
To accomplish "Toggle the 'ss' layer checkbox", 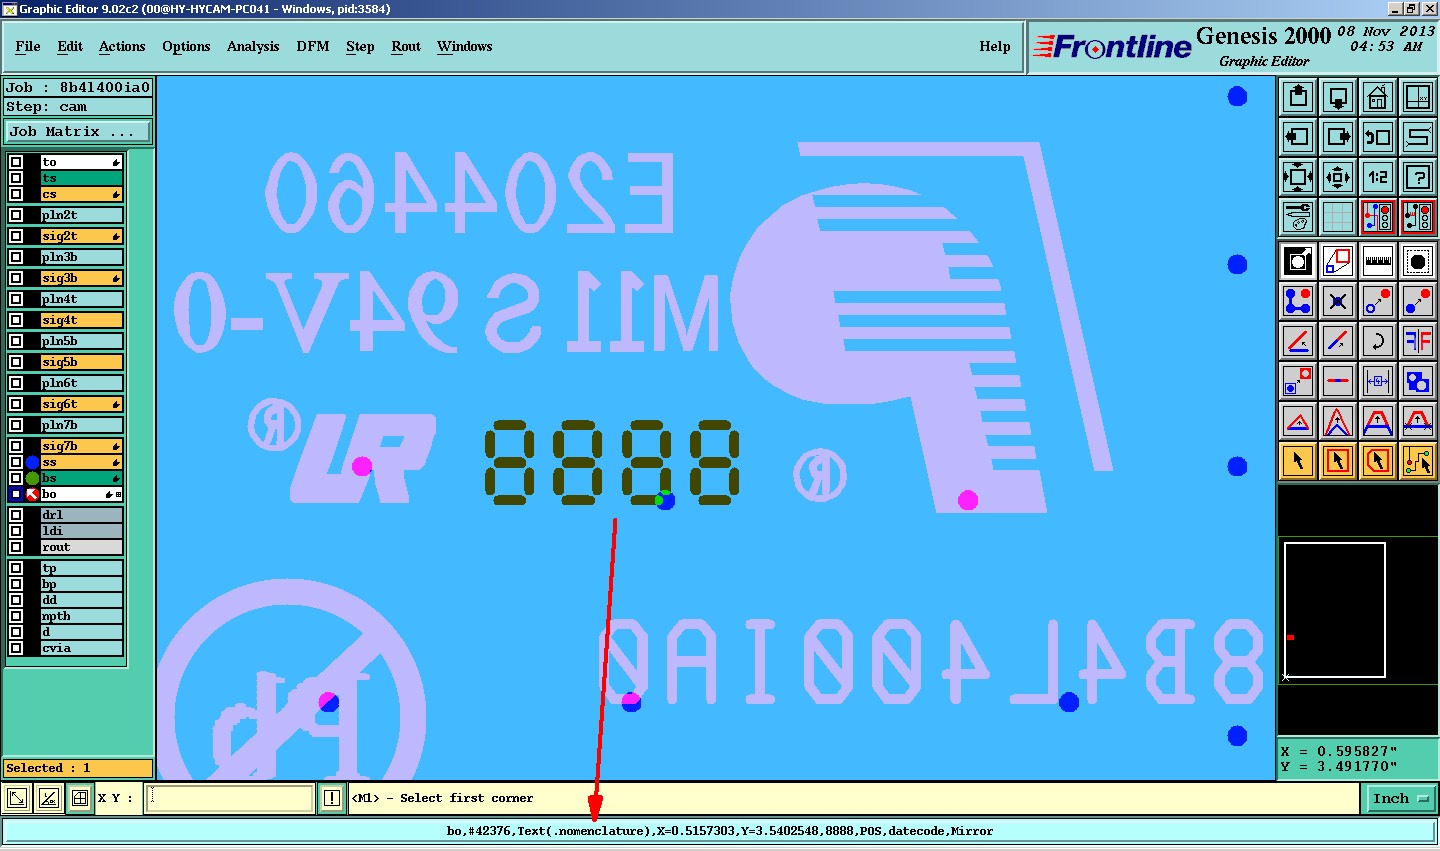I will pos(16,462).
